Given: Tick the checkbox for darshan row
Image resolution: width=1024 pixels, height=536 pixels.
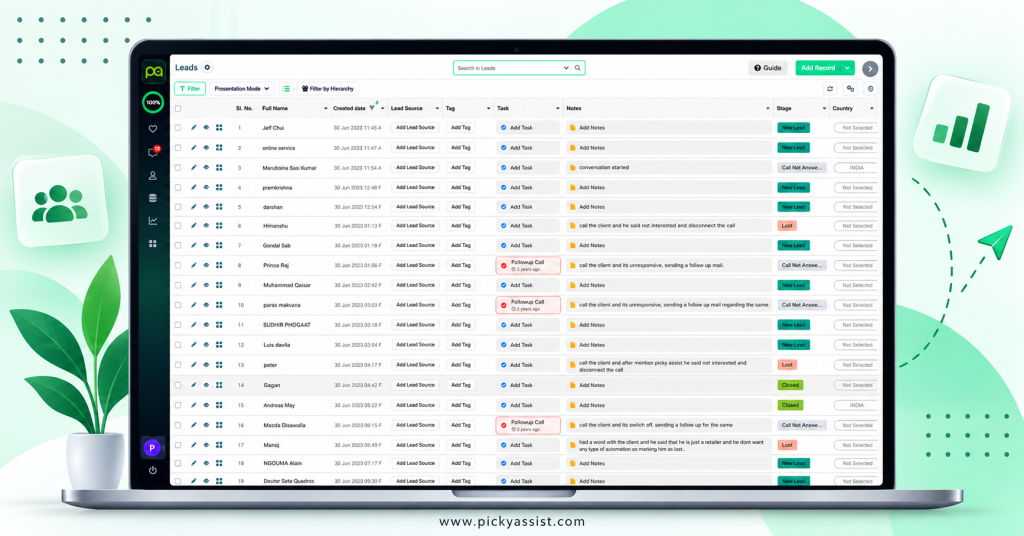Looking at the screenshot, I should (x=178, y=207).
